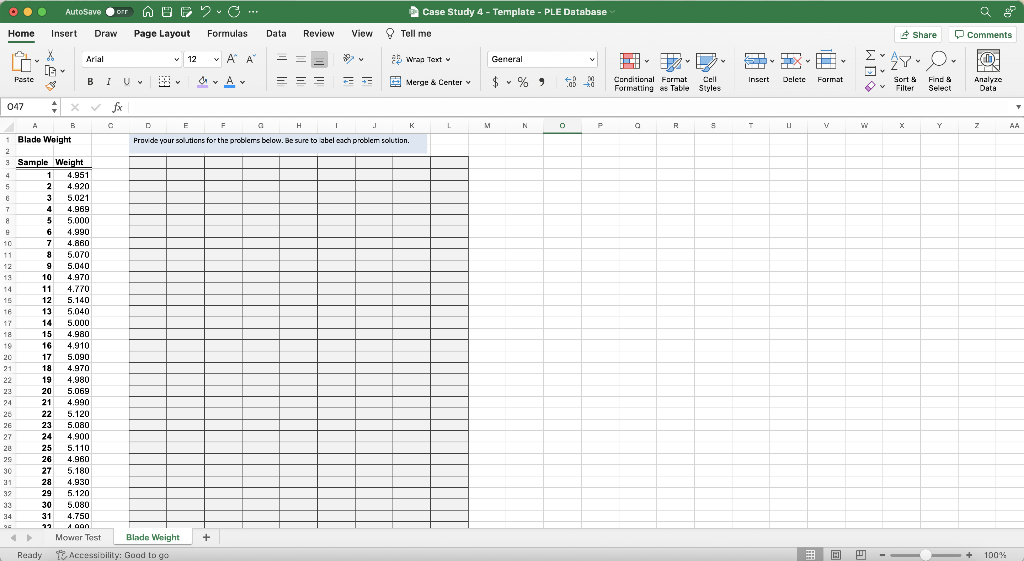The image size is (1024, 561).
Task: Open the fill color dropdown arrow
Action: (x=215, y=82)
